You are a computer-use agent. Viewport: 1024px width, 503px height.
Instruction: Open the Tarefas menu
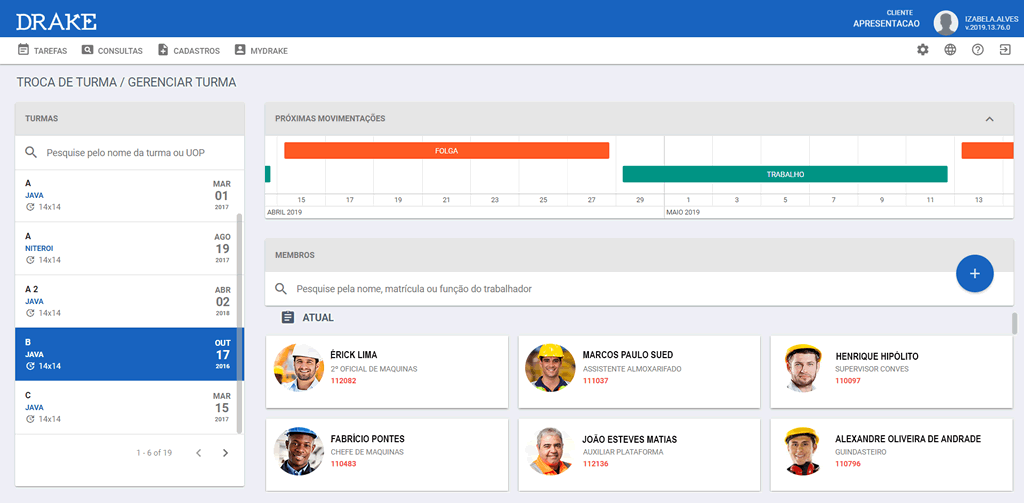(42, 50)
